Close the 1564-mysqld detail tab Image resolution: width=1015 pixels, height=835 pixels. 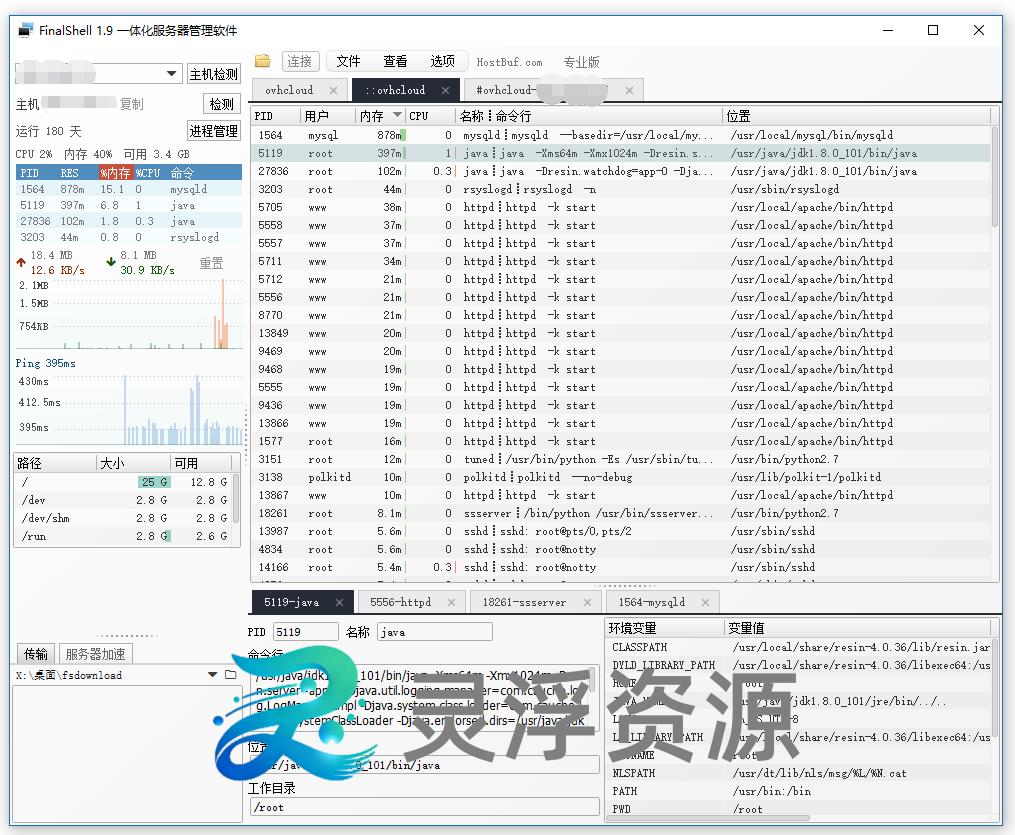(706, 602)
